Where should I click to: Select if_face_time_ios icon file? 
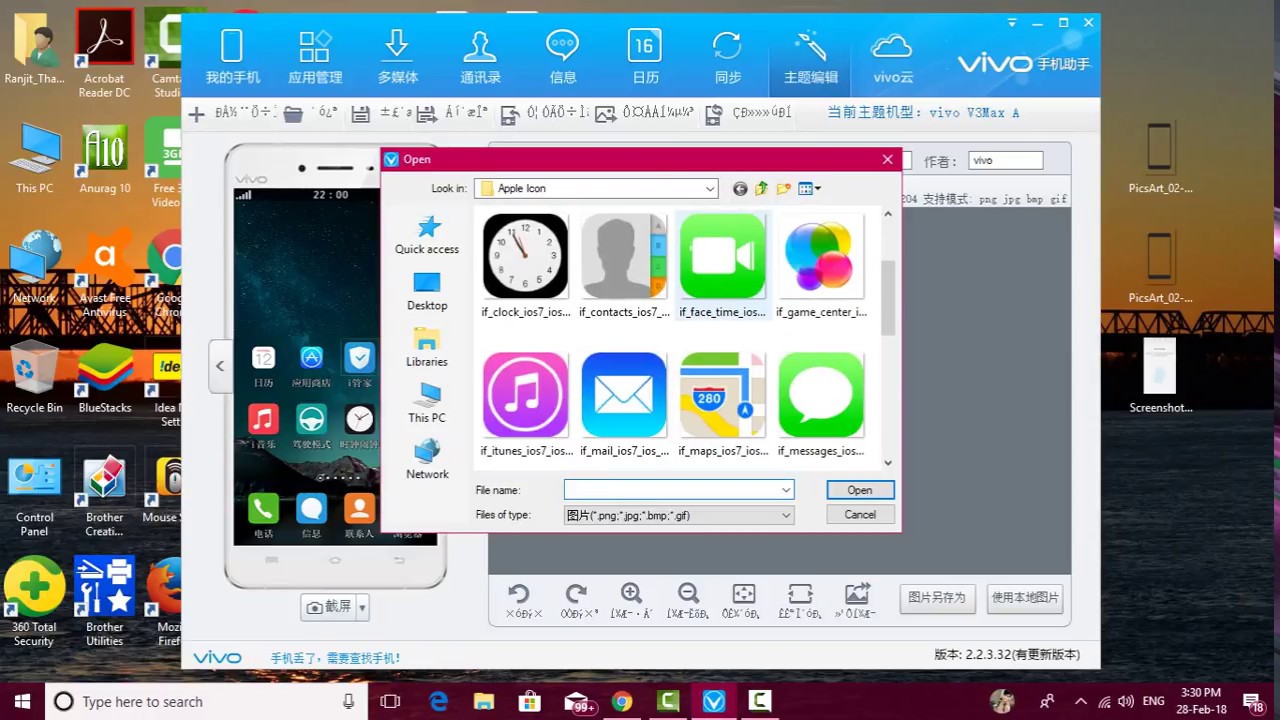[x=722, y=266]
